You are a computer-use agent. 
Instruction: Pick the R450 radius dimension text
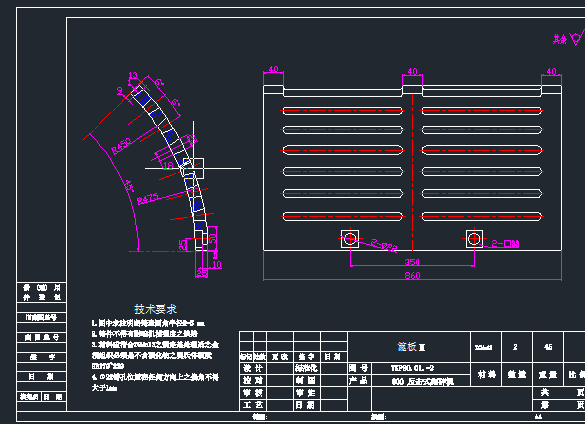122,146
